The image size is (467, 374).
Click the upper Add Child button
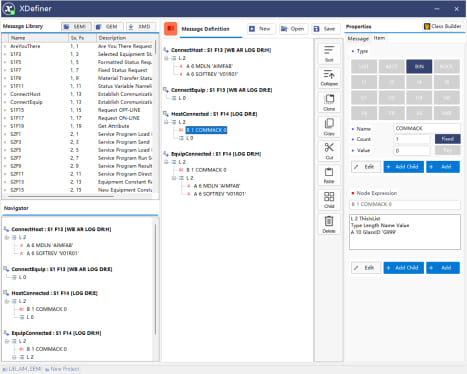click(404, 167)
